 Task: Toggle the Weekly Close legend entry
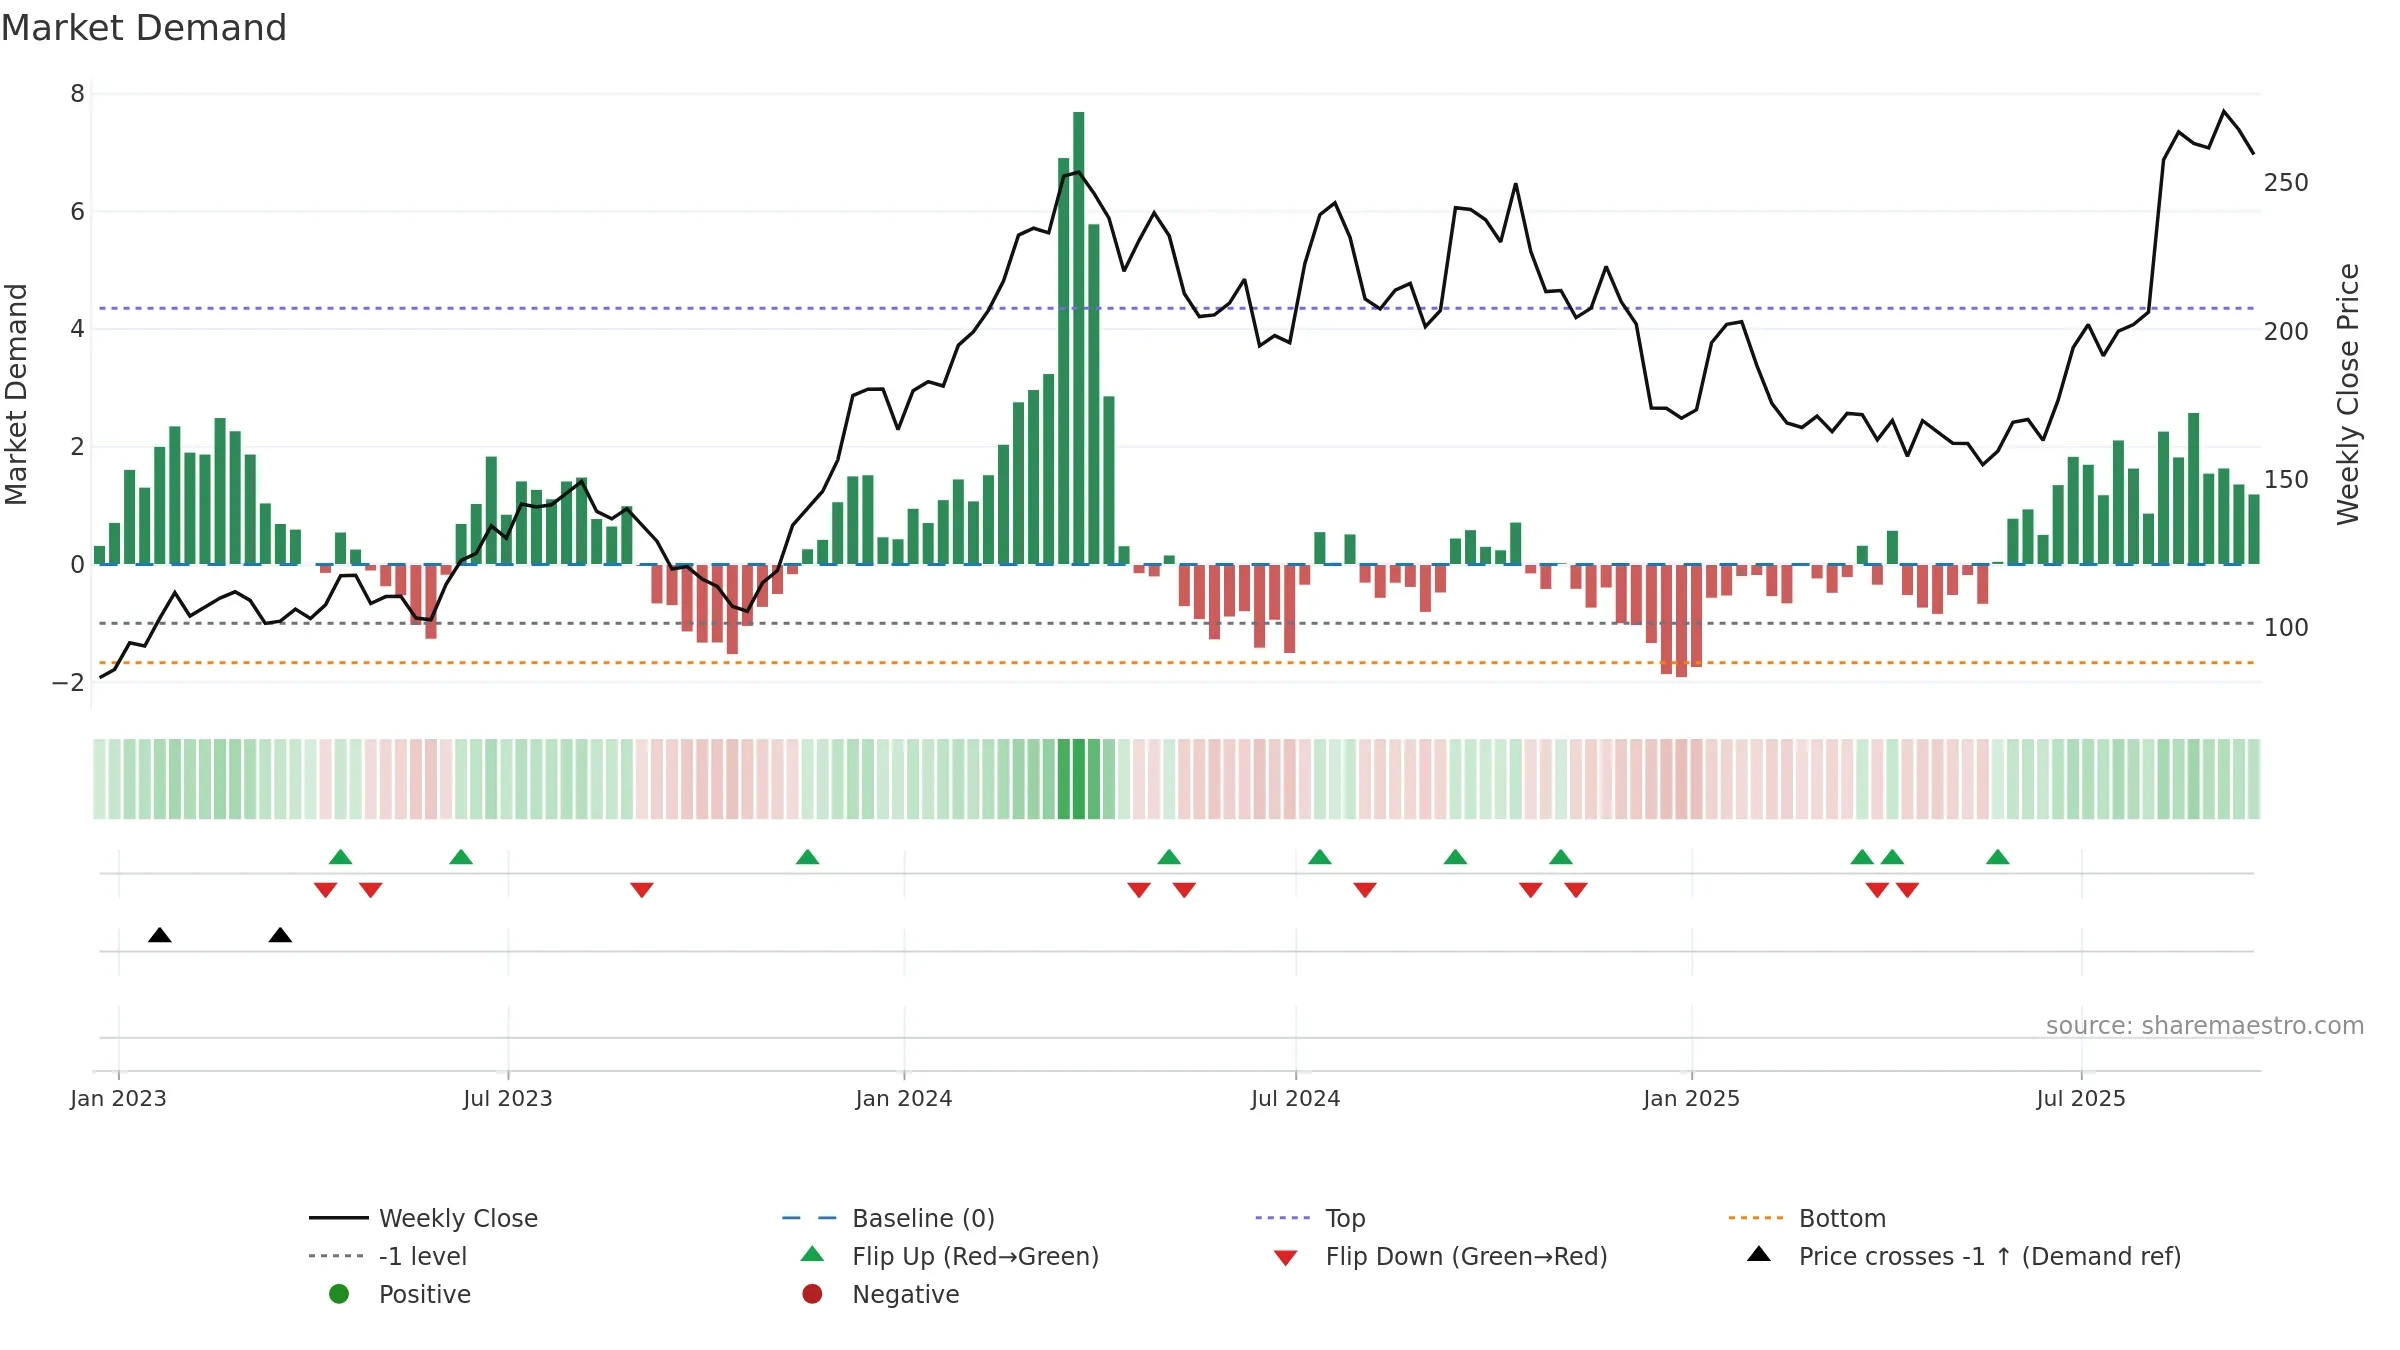(x=424, y=1218)
